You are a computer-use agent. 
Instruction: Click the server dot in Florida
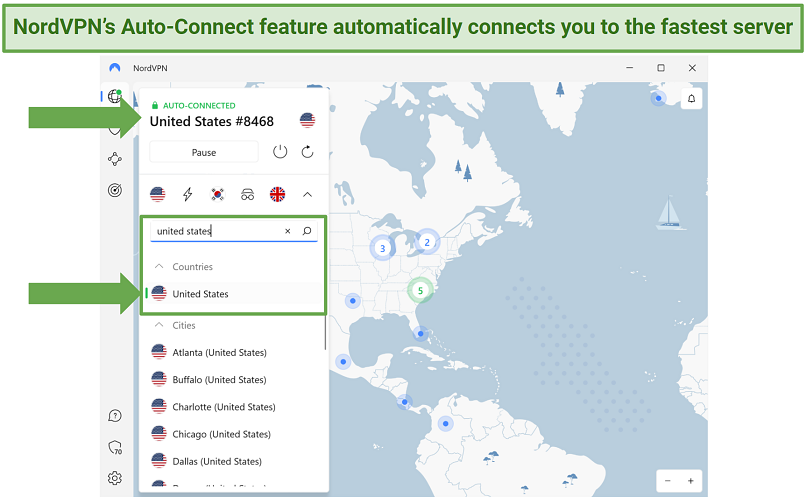420,333
